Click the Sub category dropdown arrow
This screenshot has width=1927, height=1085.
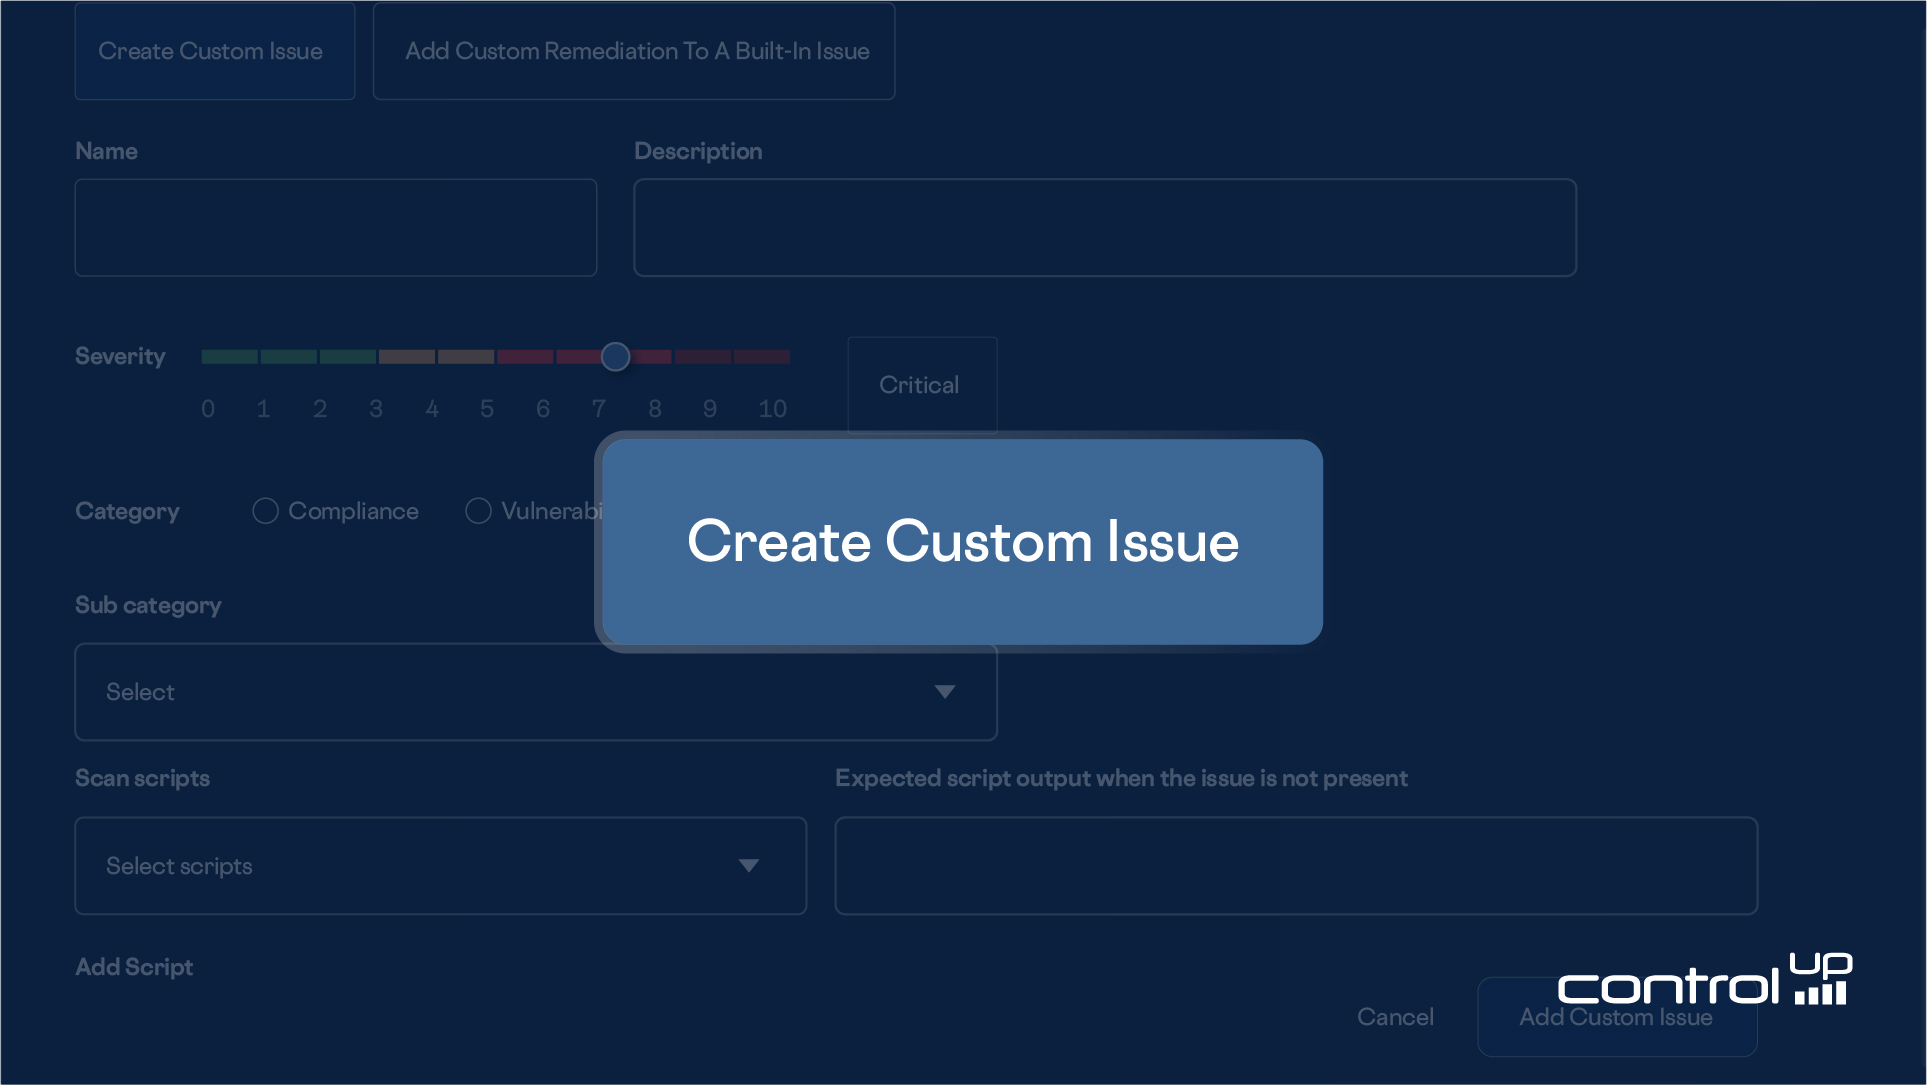945,692
